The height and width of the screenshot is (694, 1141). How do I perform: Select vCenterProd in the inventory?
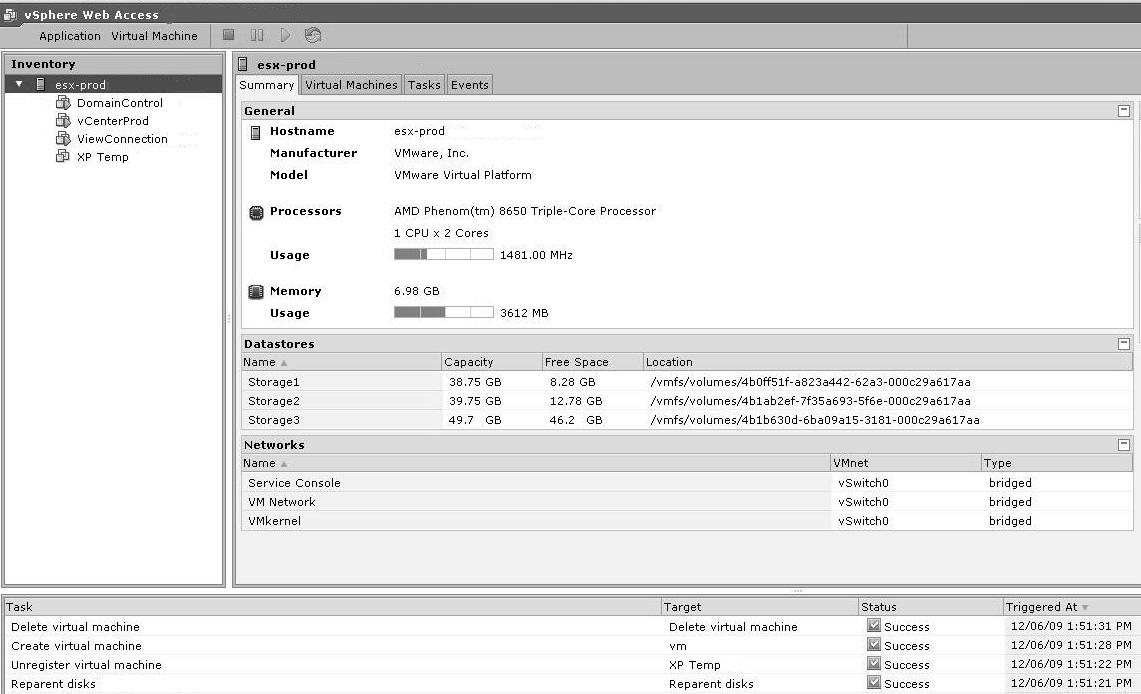pos(113,121)
